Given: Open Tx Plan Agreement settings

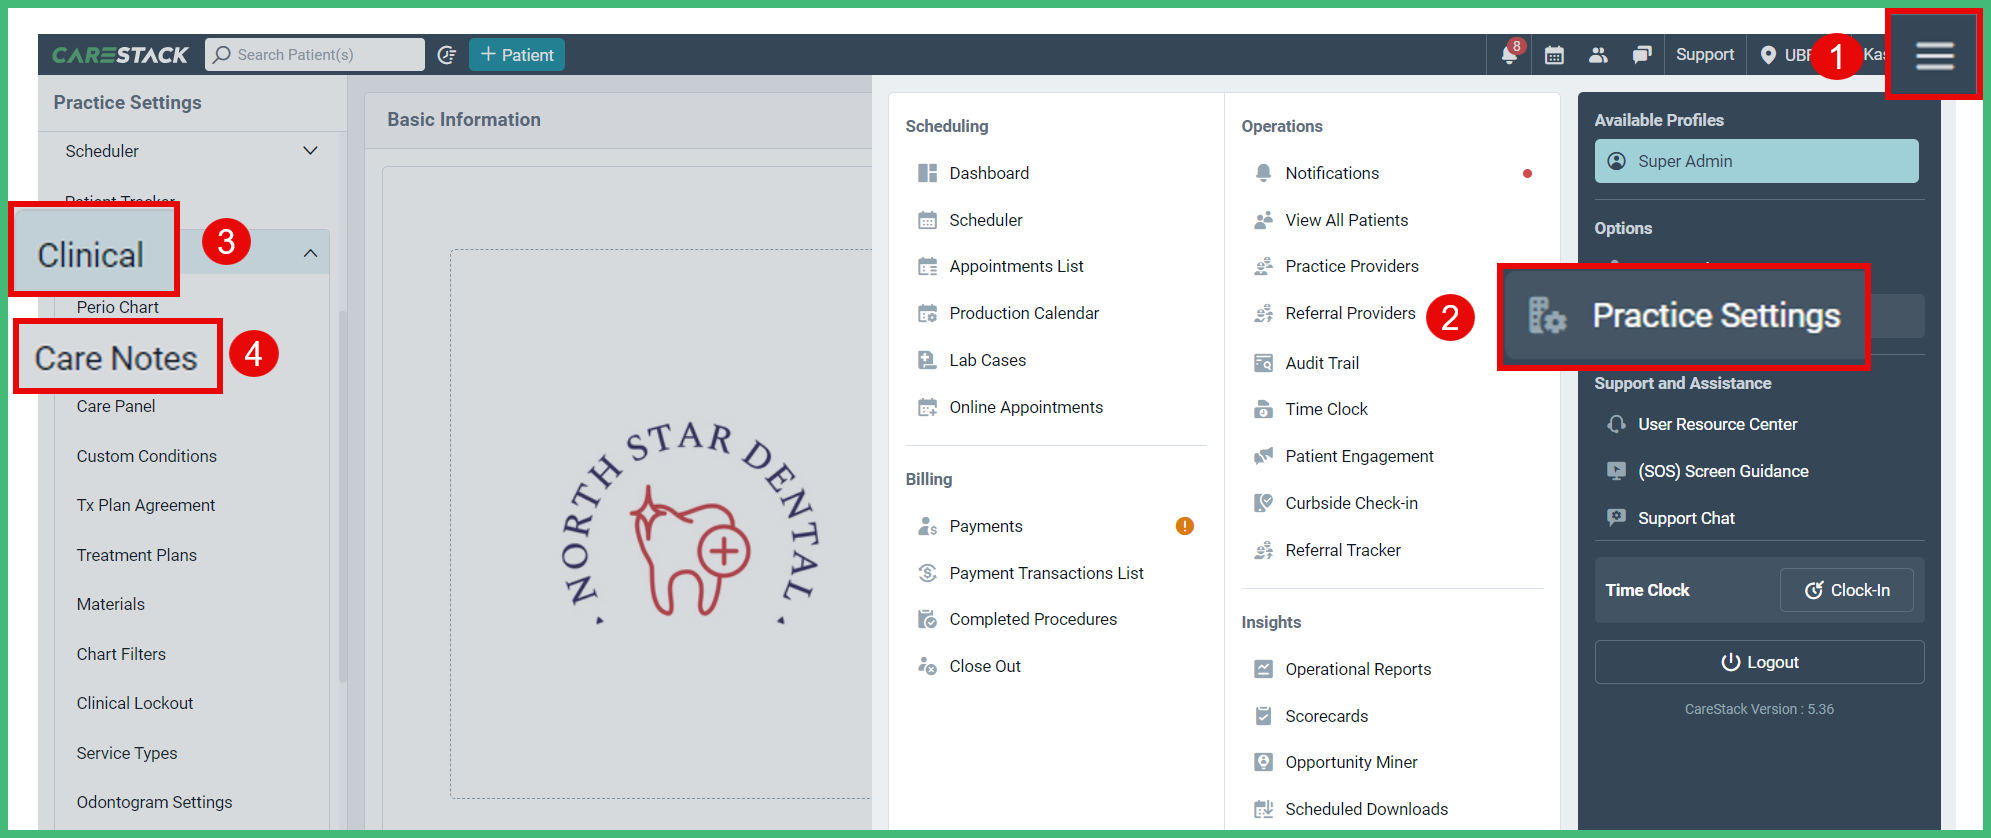Looking at the screenshot, I should [146, 505].
